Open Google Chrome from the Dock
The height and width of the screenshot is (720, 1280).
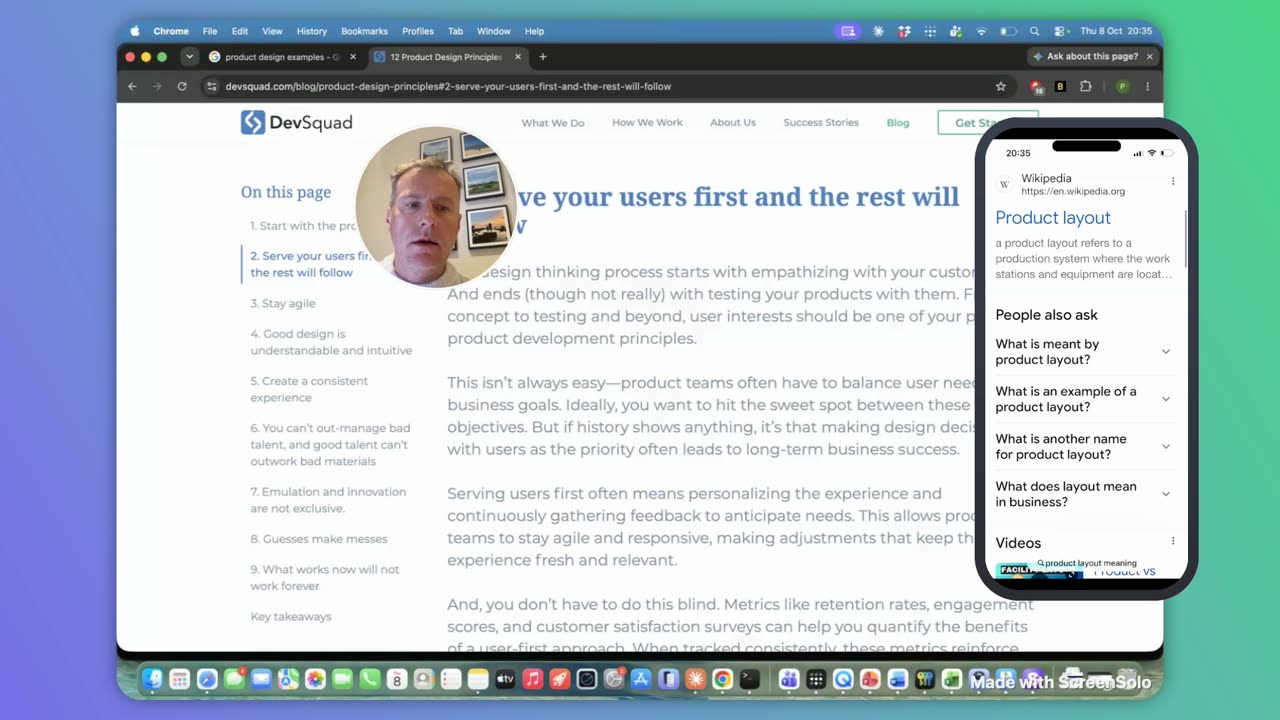[722, 680]
